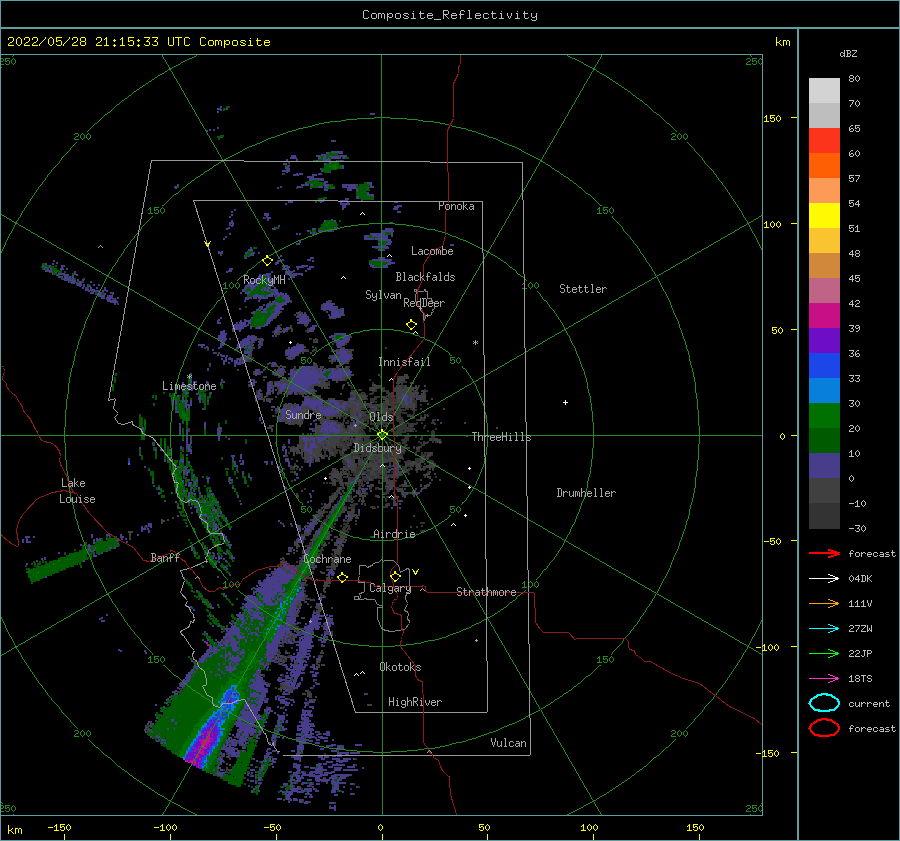Select the orange 111V arrow icon
The height and width of the screenshot is (841, 900).
tap(824, 603)
